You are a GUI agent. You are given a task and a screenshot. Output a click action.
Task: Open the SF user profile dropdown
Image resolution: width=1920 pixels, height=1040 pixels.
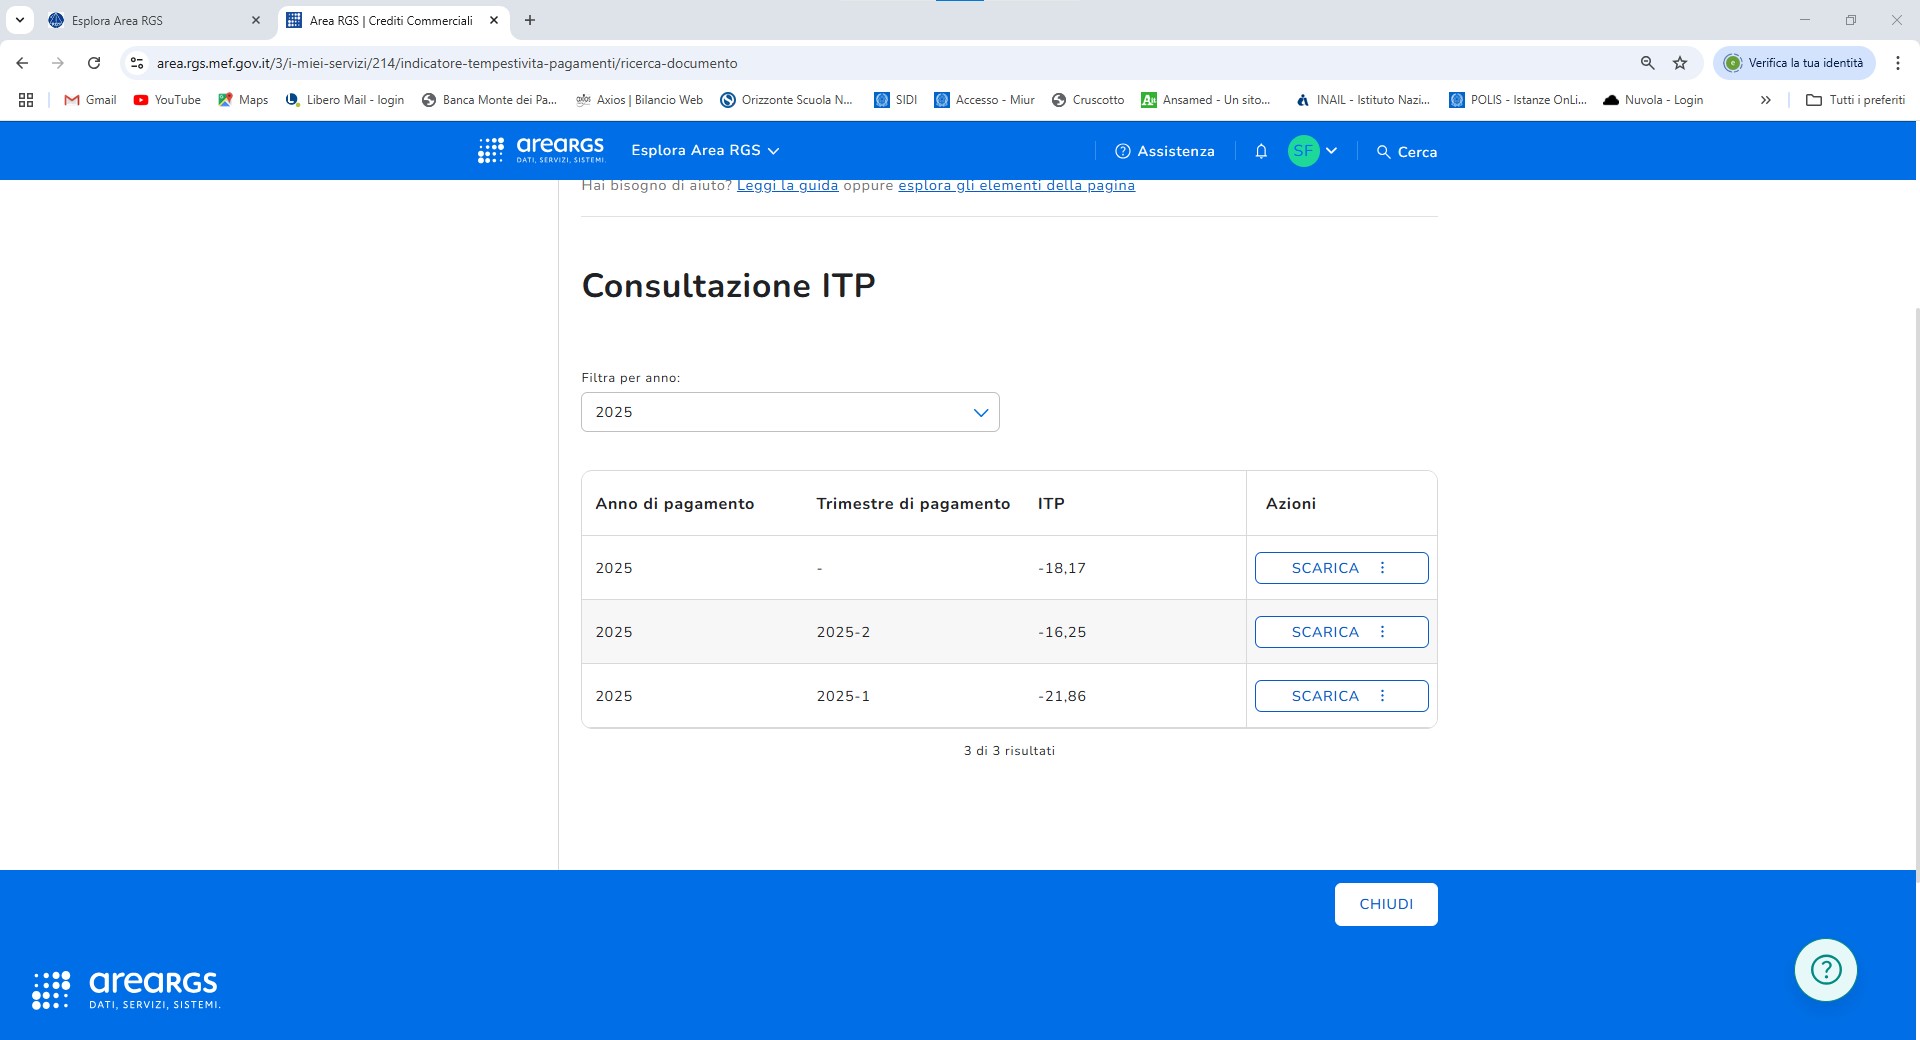pos(1313,151)
